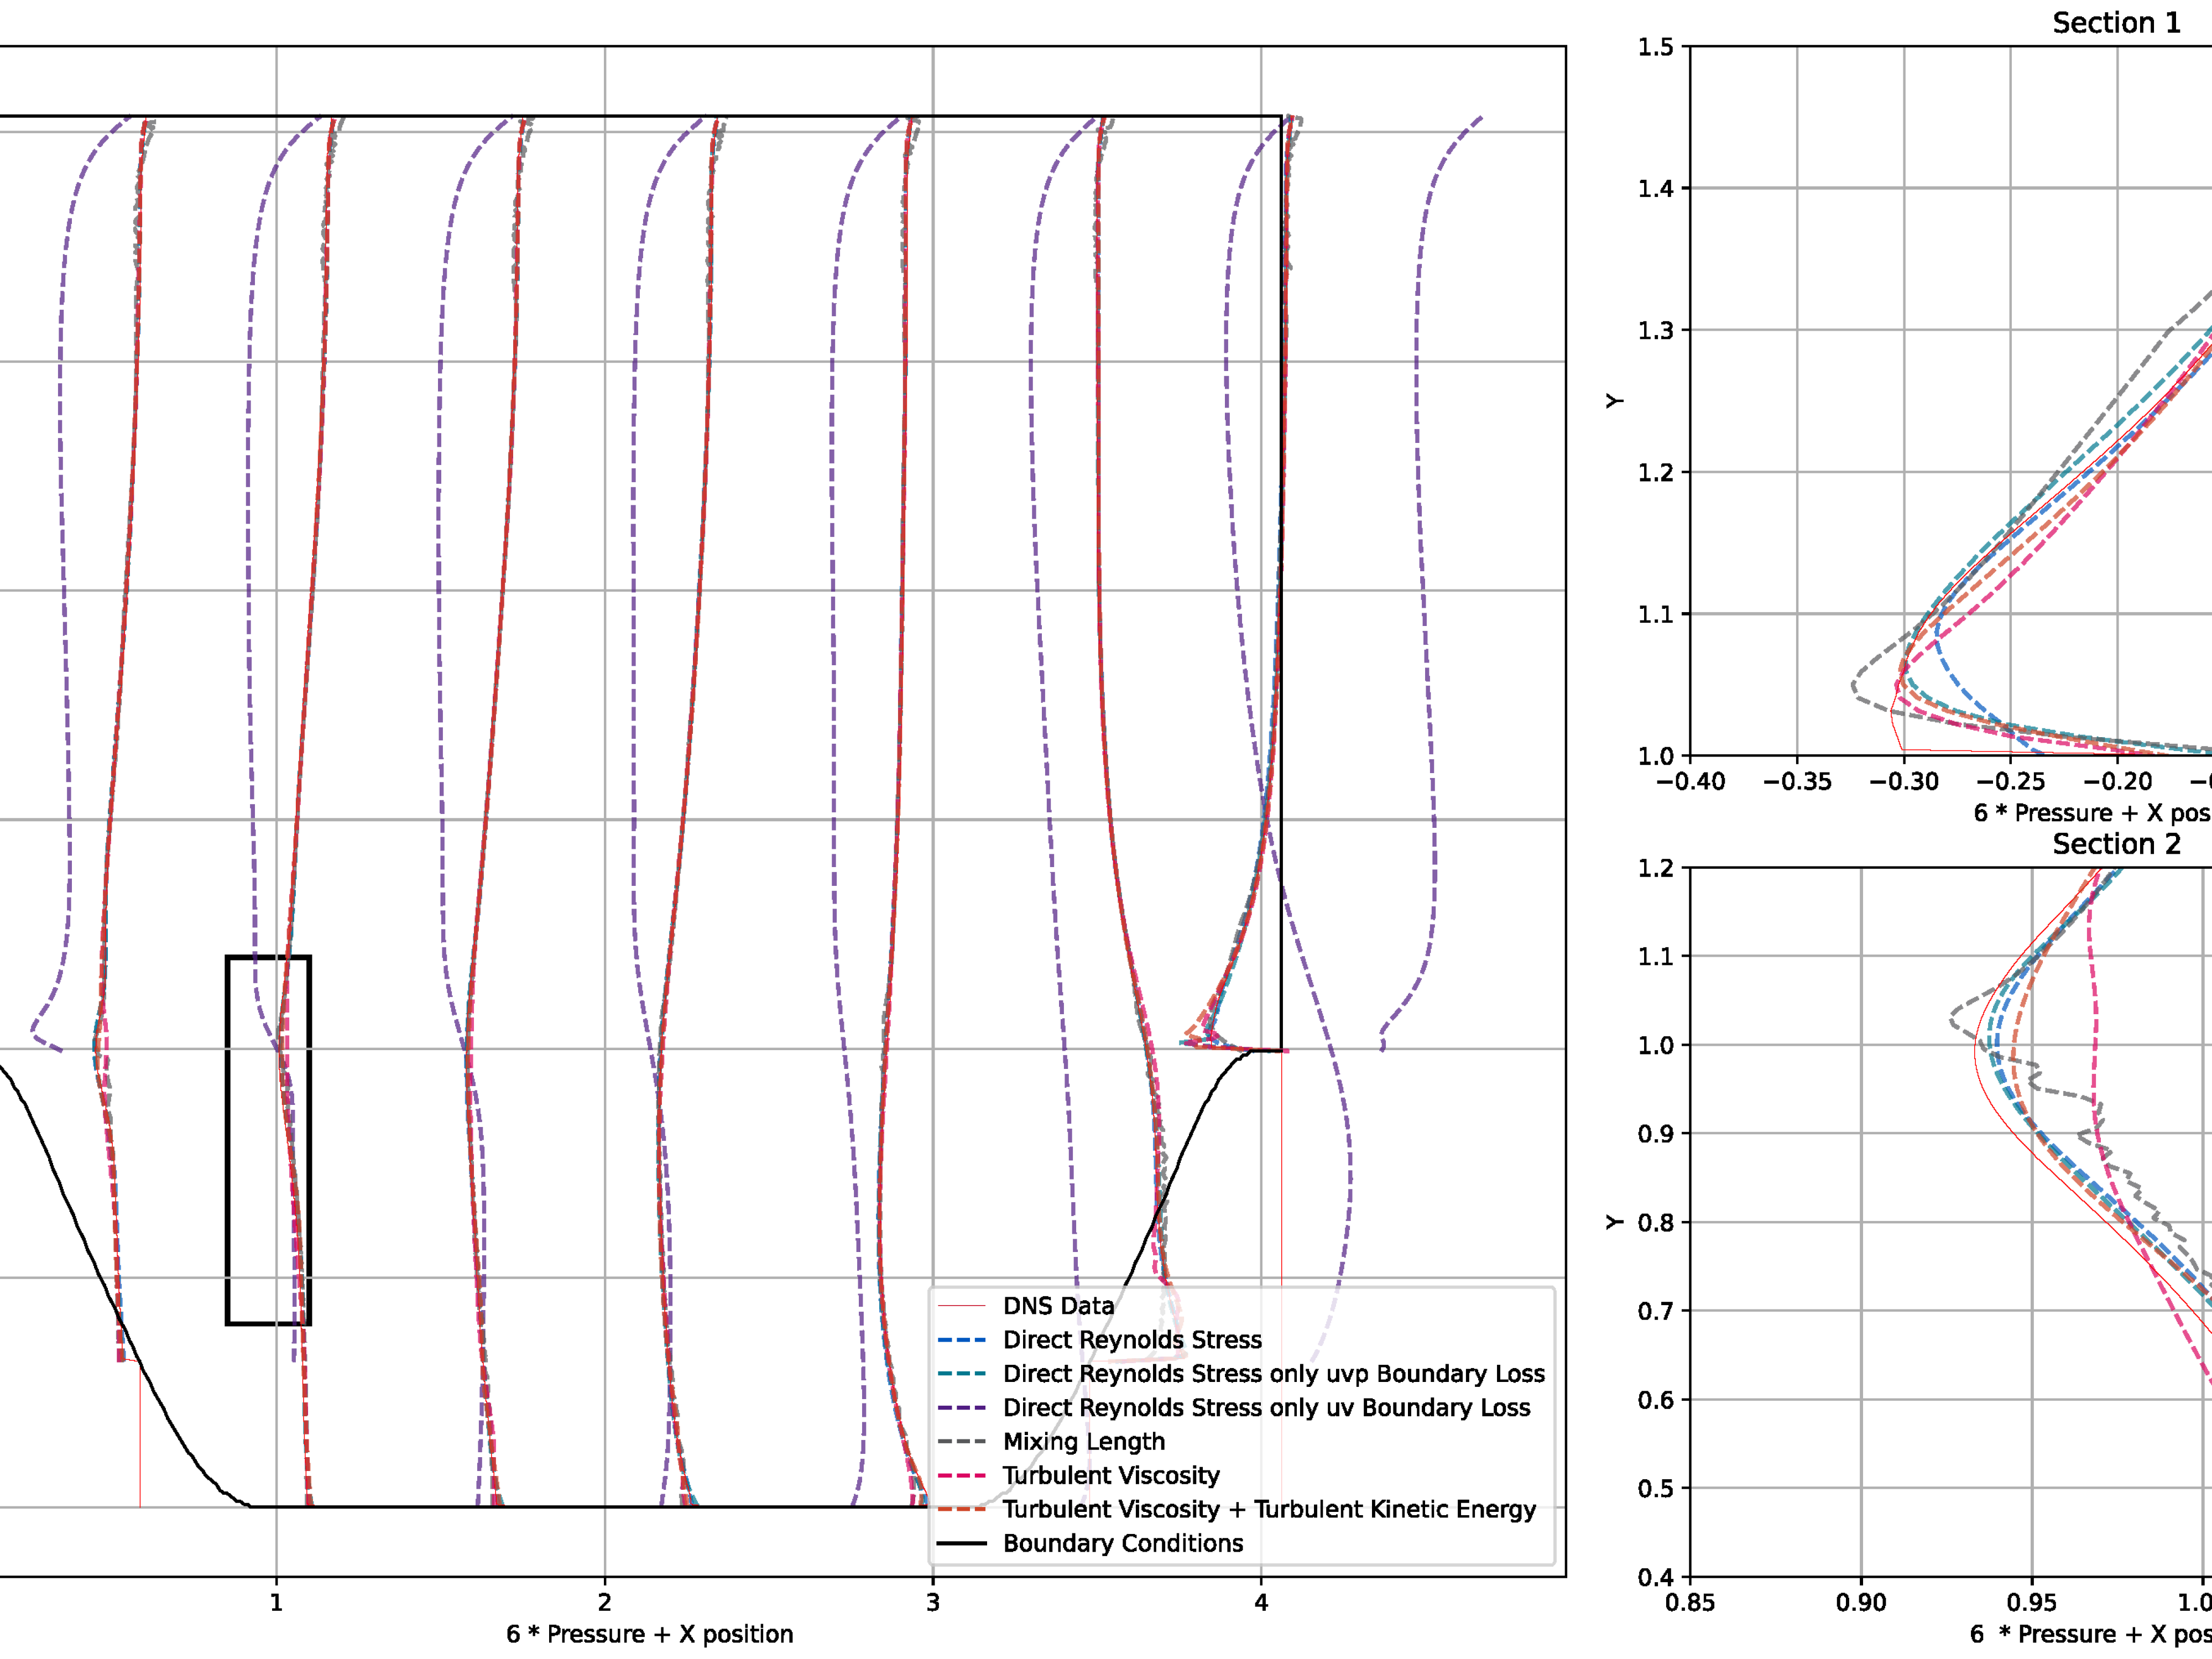Click the main plot x-axis label text
The width and height of the screenshot is (2212, 1659).
649,1634
